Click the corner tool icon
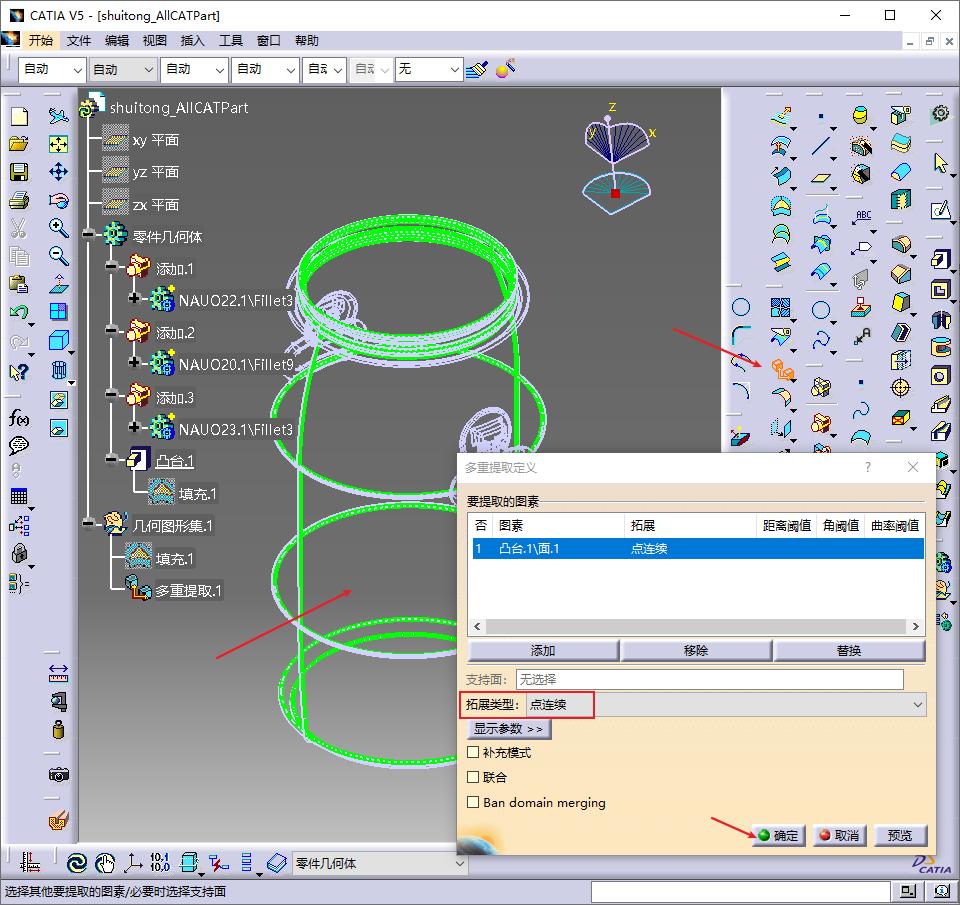Image resolution: width=960 pixels, height=905 pixels. pyautogui.click(x=741, y=334)
